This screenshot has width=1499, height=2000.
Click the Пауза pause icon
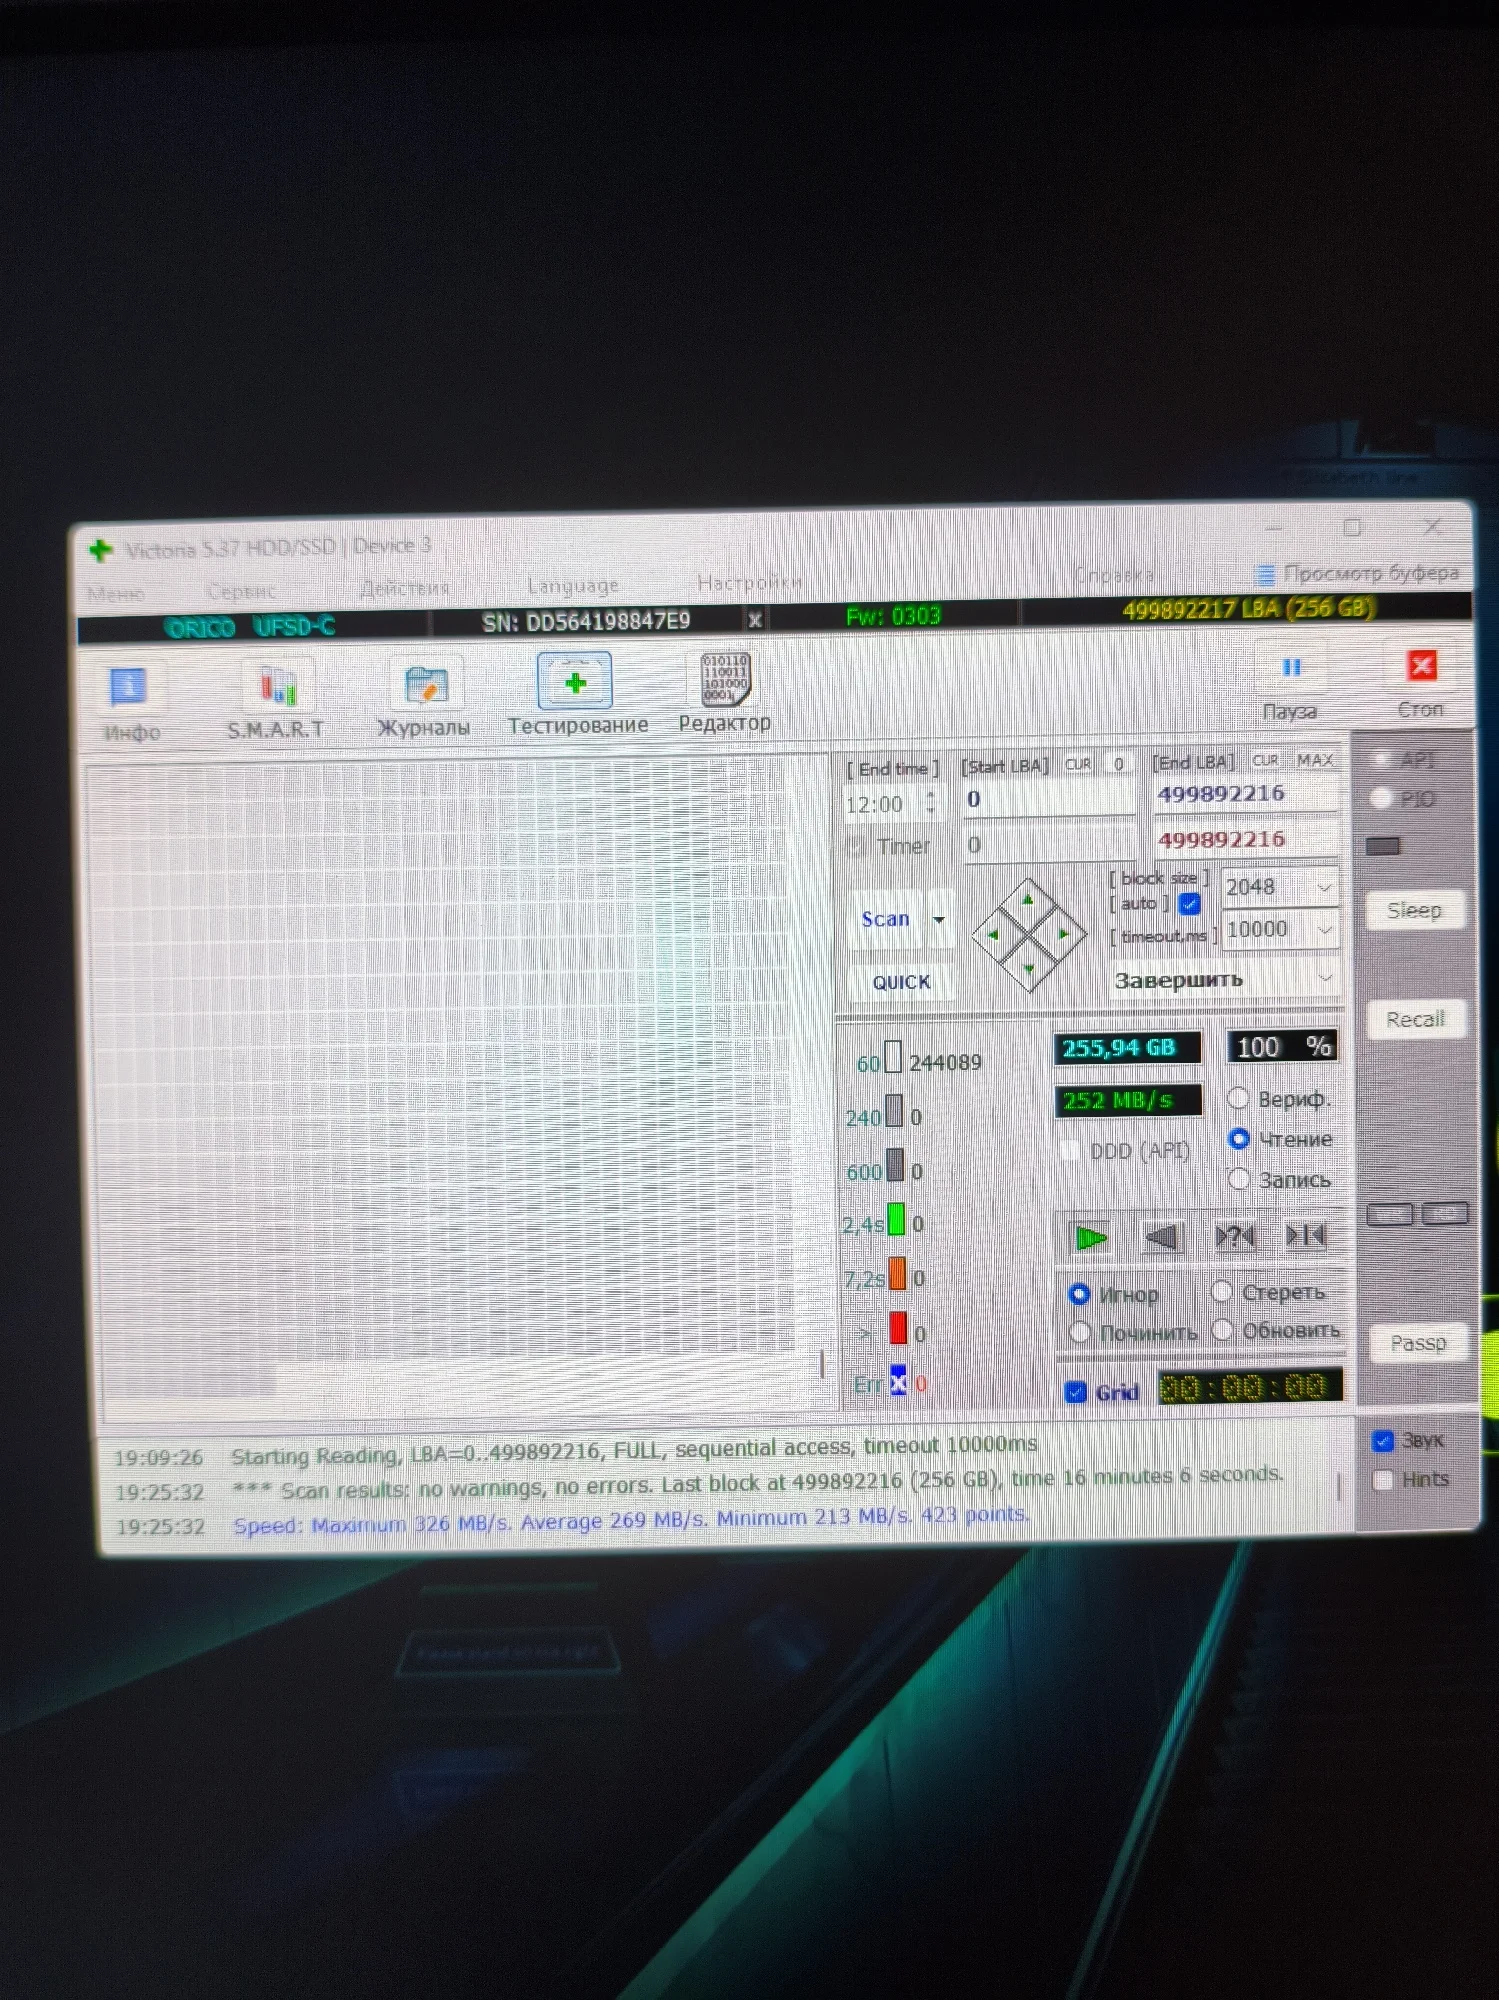[x=1291, y=667]
